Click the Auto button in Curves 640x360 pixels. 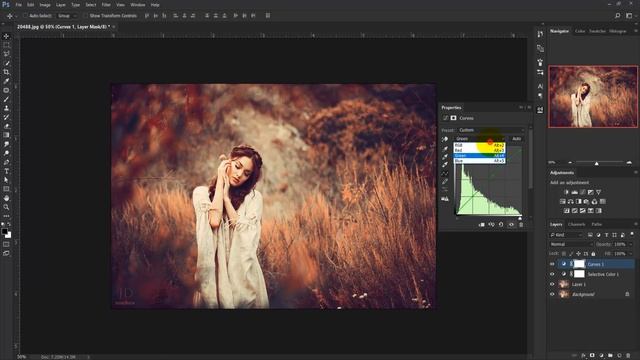(516, 139)
